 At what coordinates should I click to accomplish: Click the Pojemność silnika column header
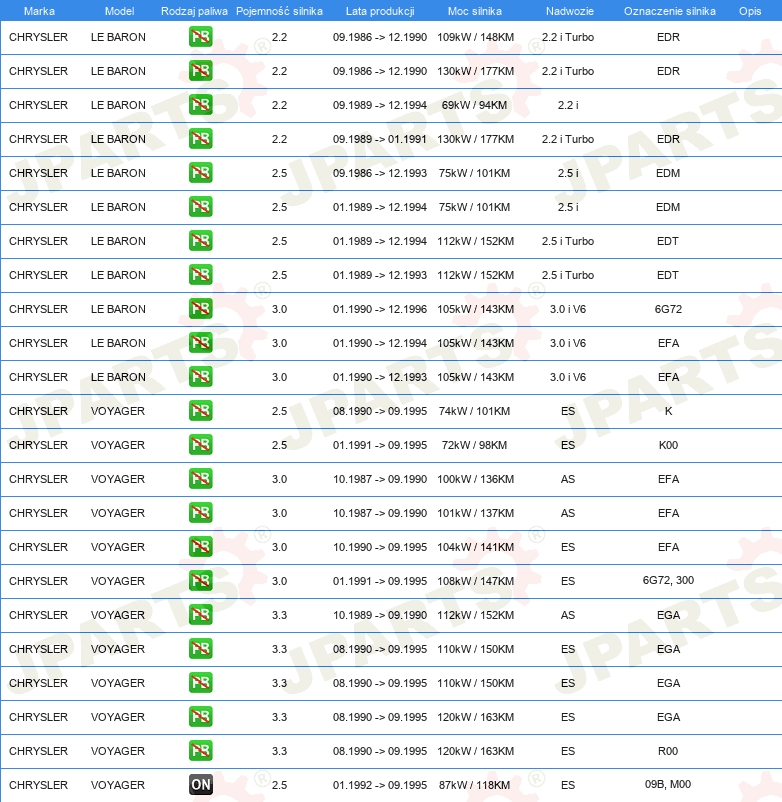click(x=279, y=11)
